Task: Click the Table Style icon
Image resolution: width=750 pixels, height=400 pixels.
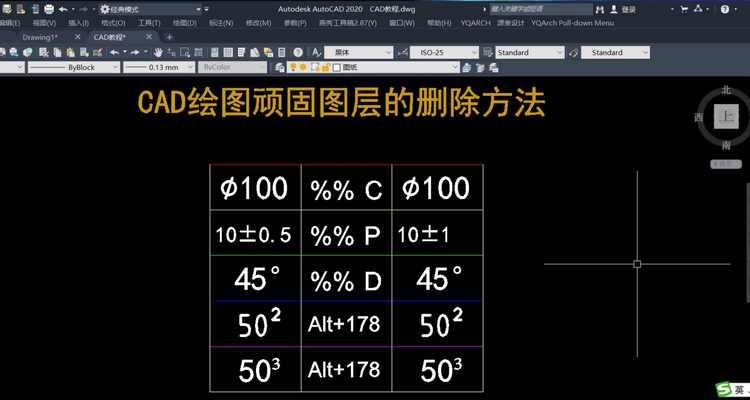Action: 488,53
